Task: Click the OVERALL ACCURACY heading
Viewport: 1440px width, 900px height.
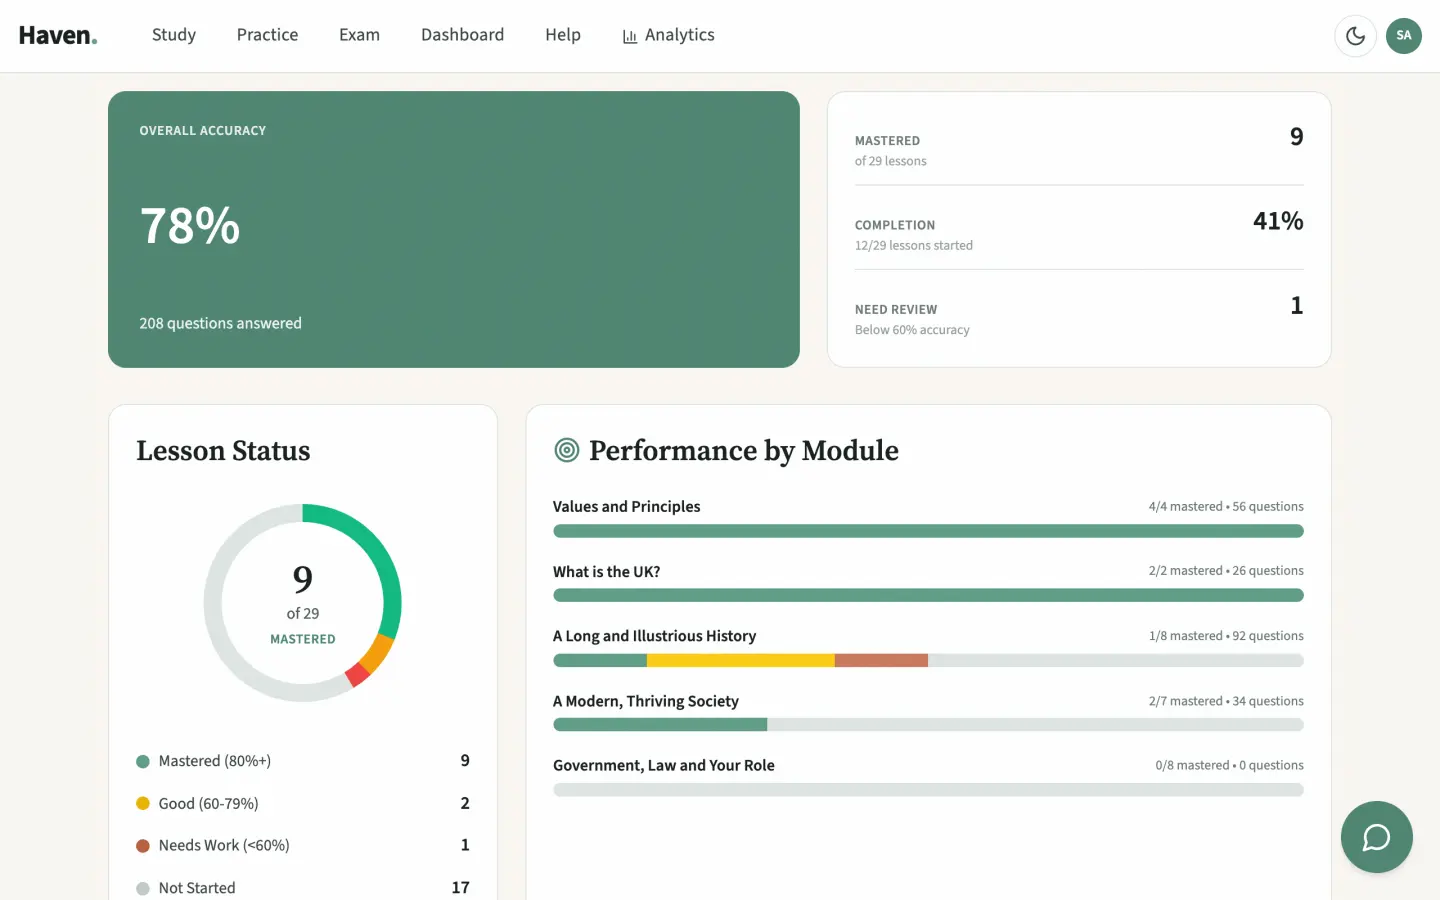Action: tap(202, 131)
